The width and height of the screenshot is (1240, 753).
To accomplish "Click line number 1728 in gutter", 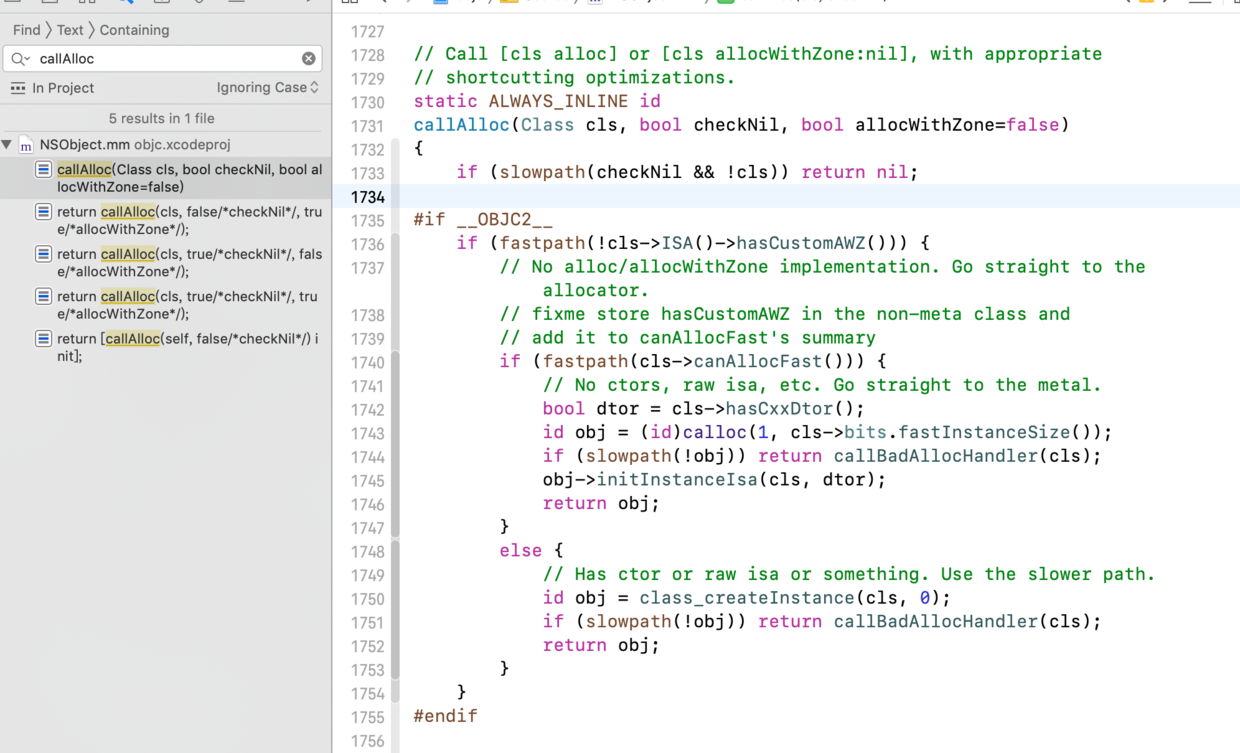I will [368, 55].
